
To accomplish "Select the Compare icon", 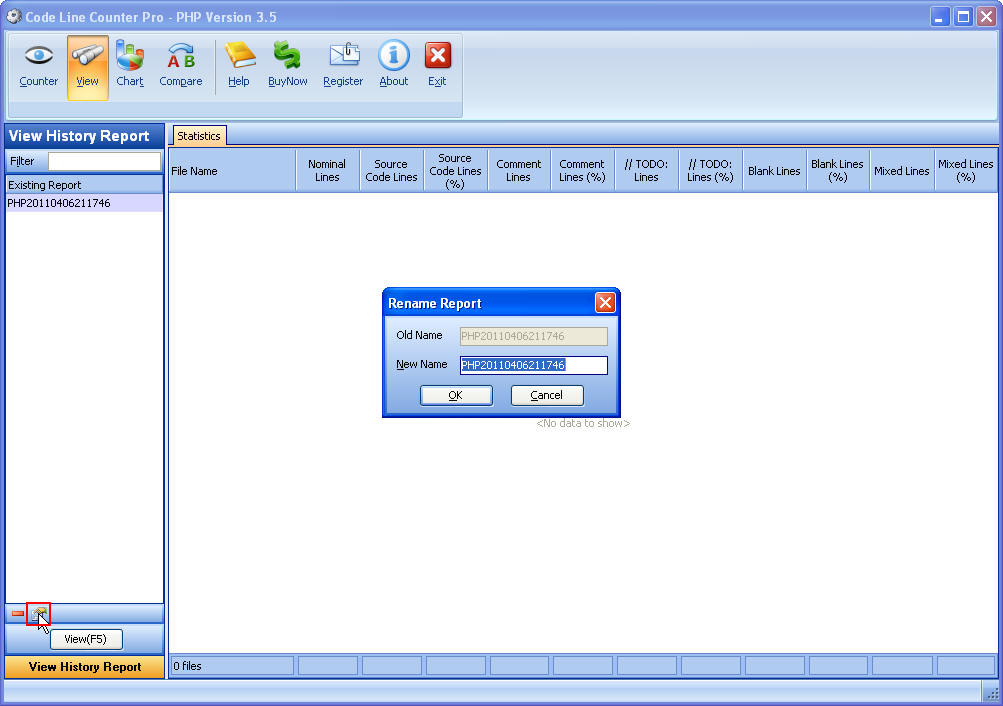I will pos(180,63).
